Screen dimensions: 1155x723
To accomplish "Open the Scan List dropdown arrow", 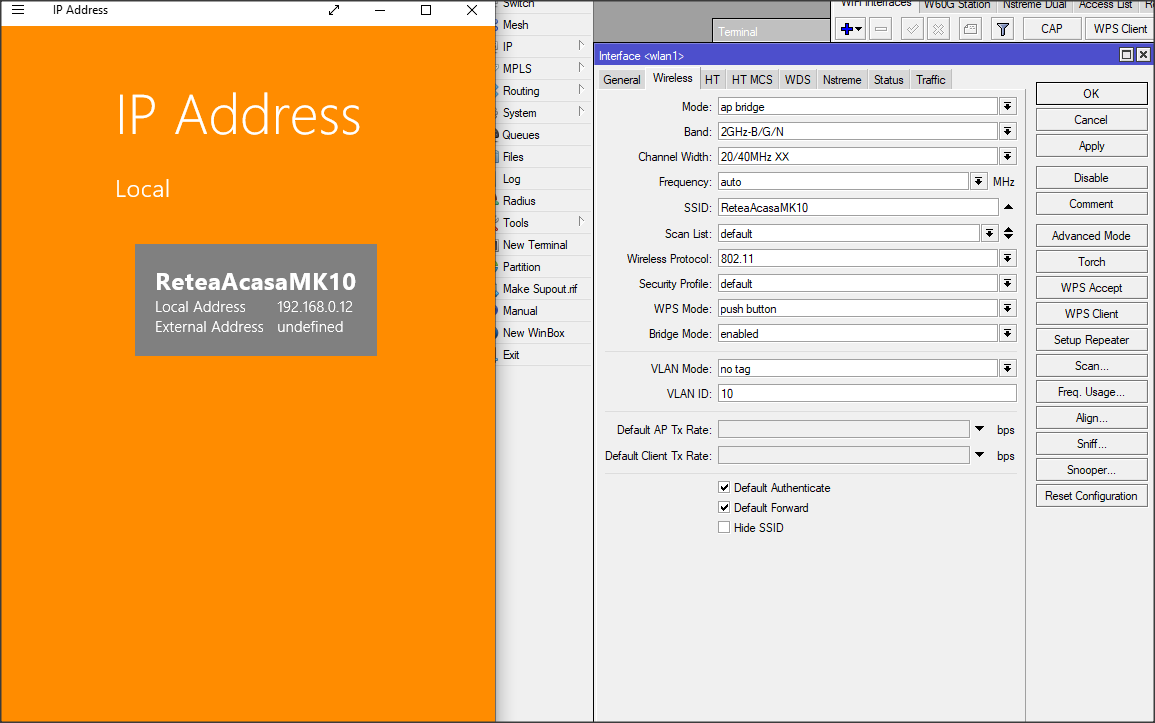I will coord(989,233).
